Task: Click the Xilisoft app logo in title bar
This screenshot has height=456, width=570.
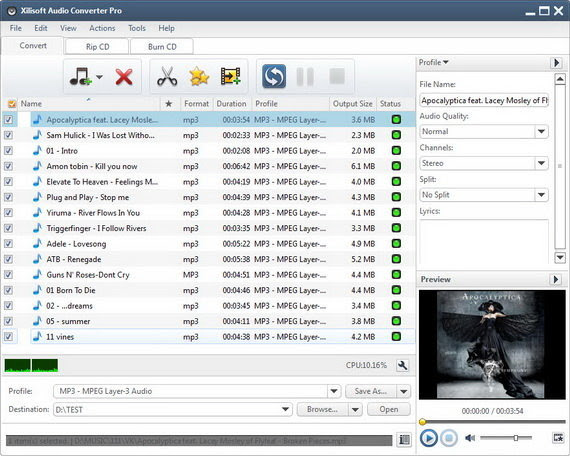Action: 12,11
